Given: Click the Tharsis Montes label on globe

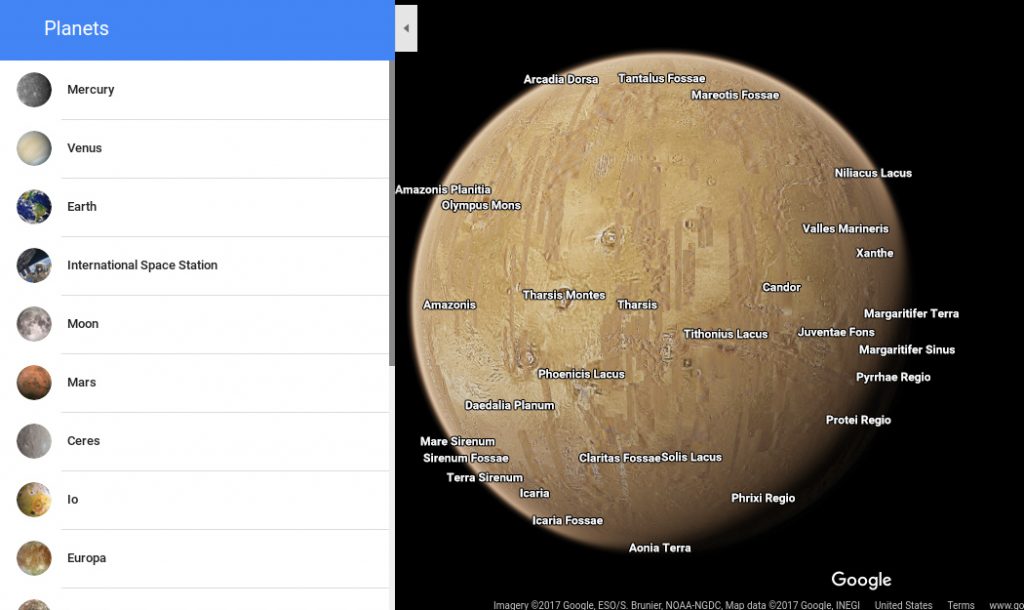Looking at the screenshot, I should point(564,295).
